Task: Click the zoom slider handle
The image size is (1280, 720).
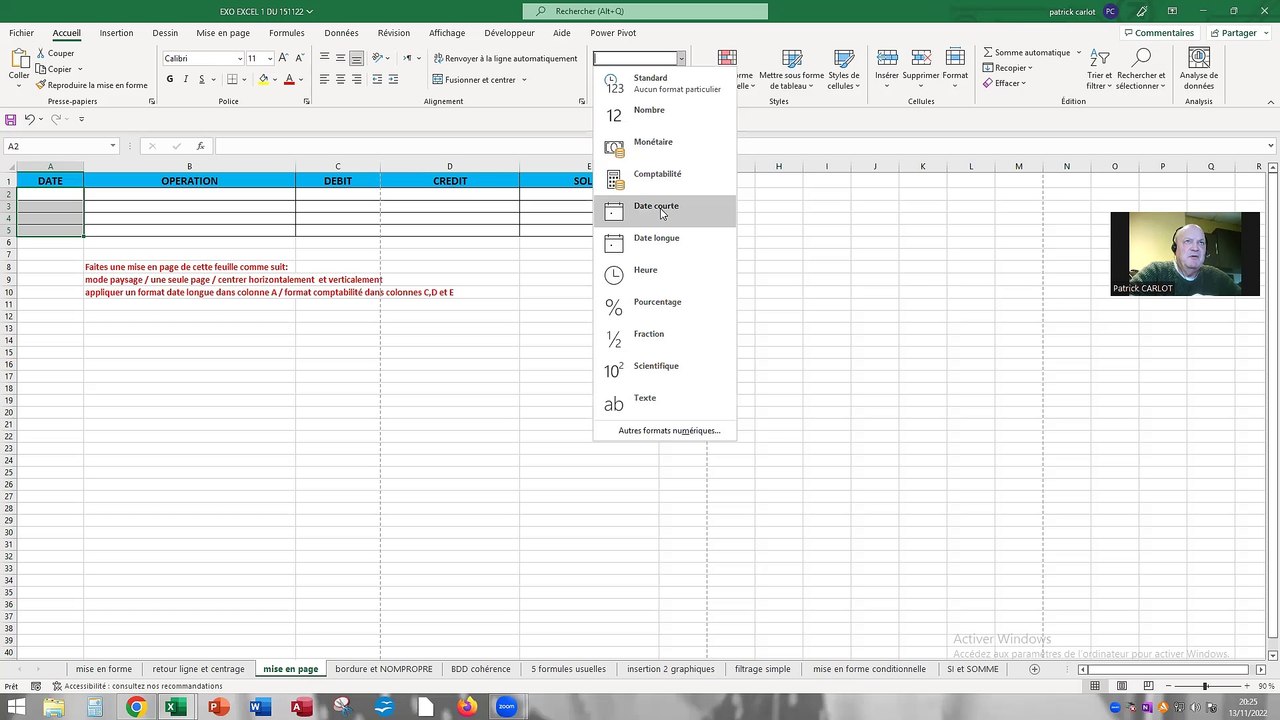Action: (1205, 686)
